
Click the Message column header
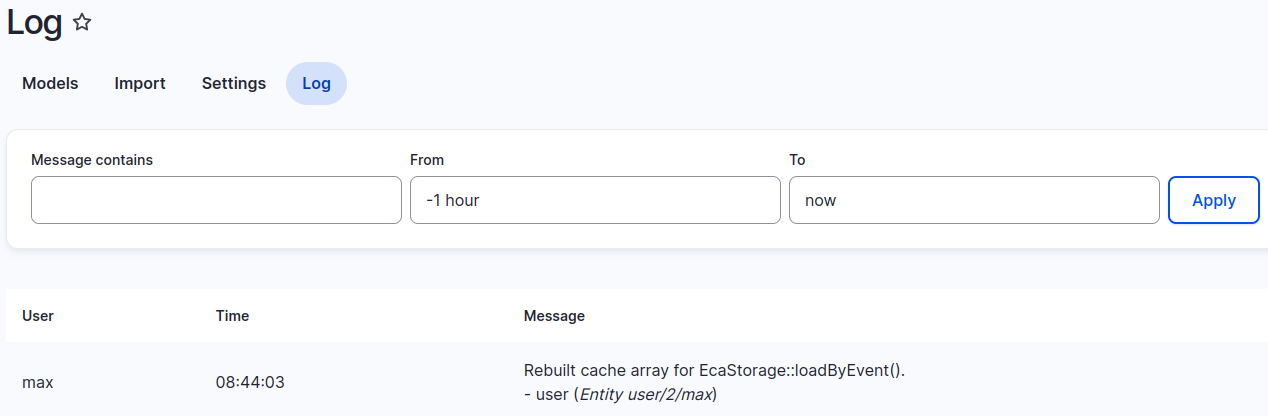(554, 316)
